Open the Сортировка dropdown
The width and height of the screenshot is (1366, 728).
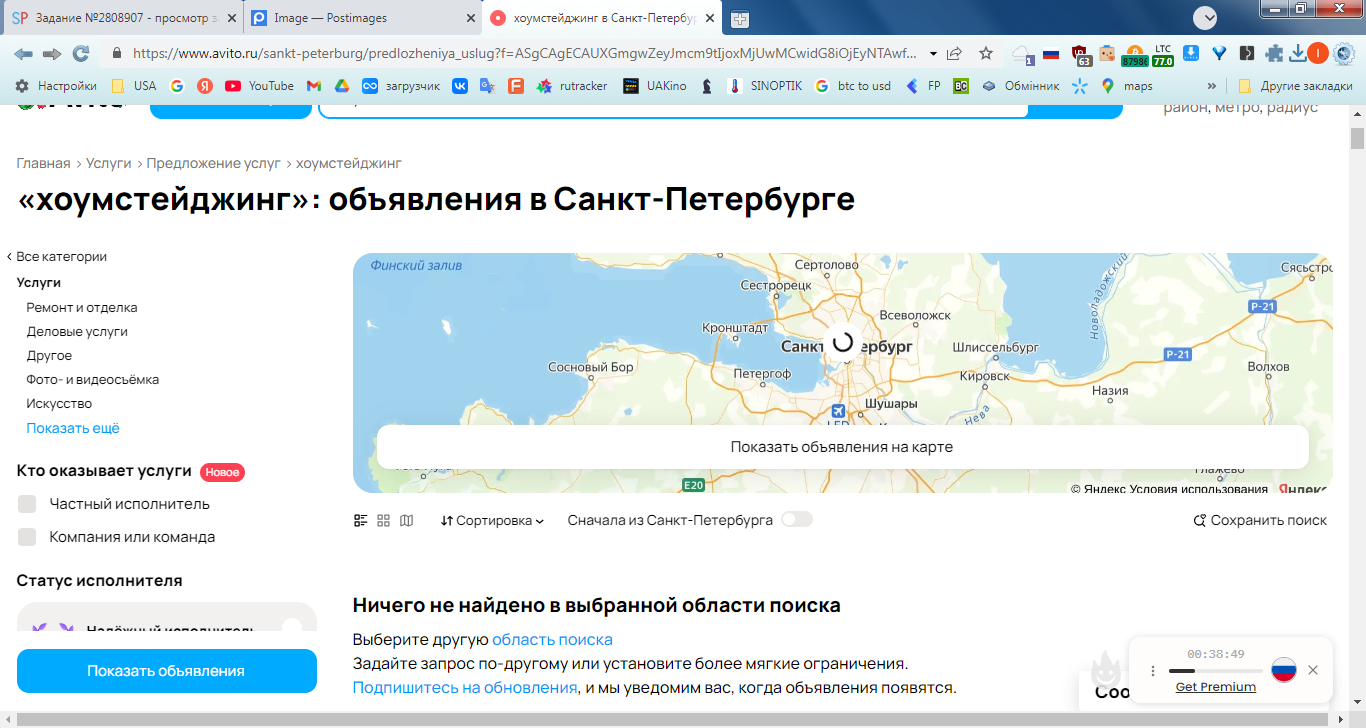coord(492,521)
